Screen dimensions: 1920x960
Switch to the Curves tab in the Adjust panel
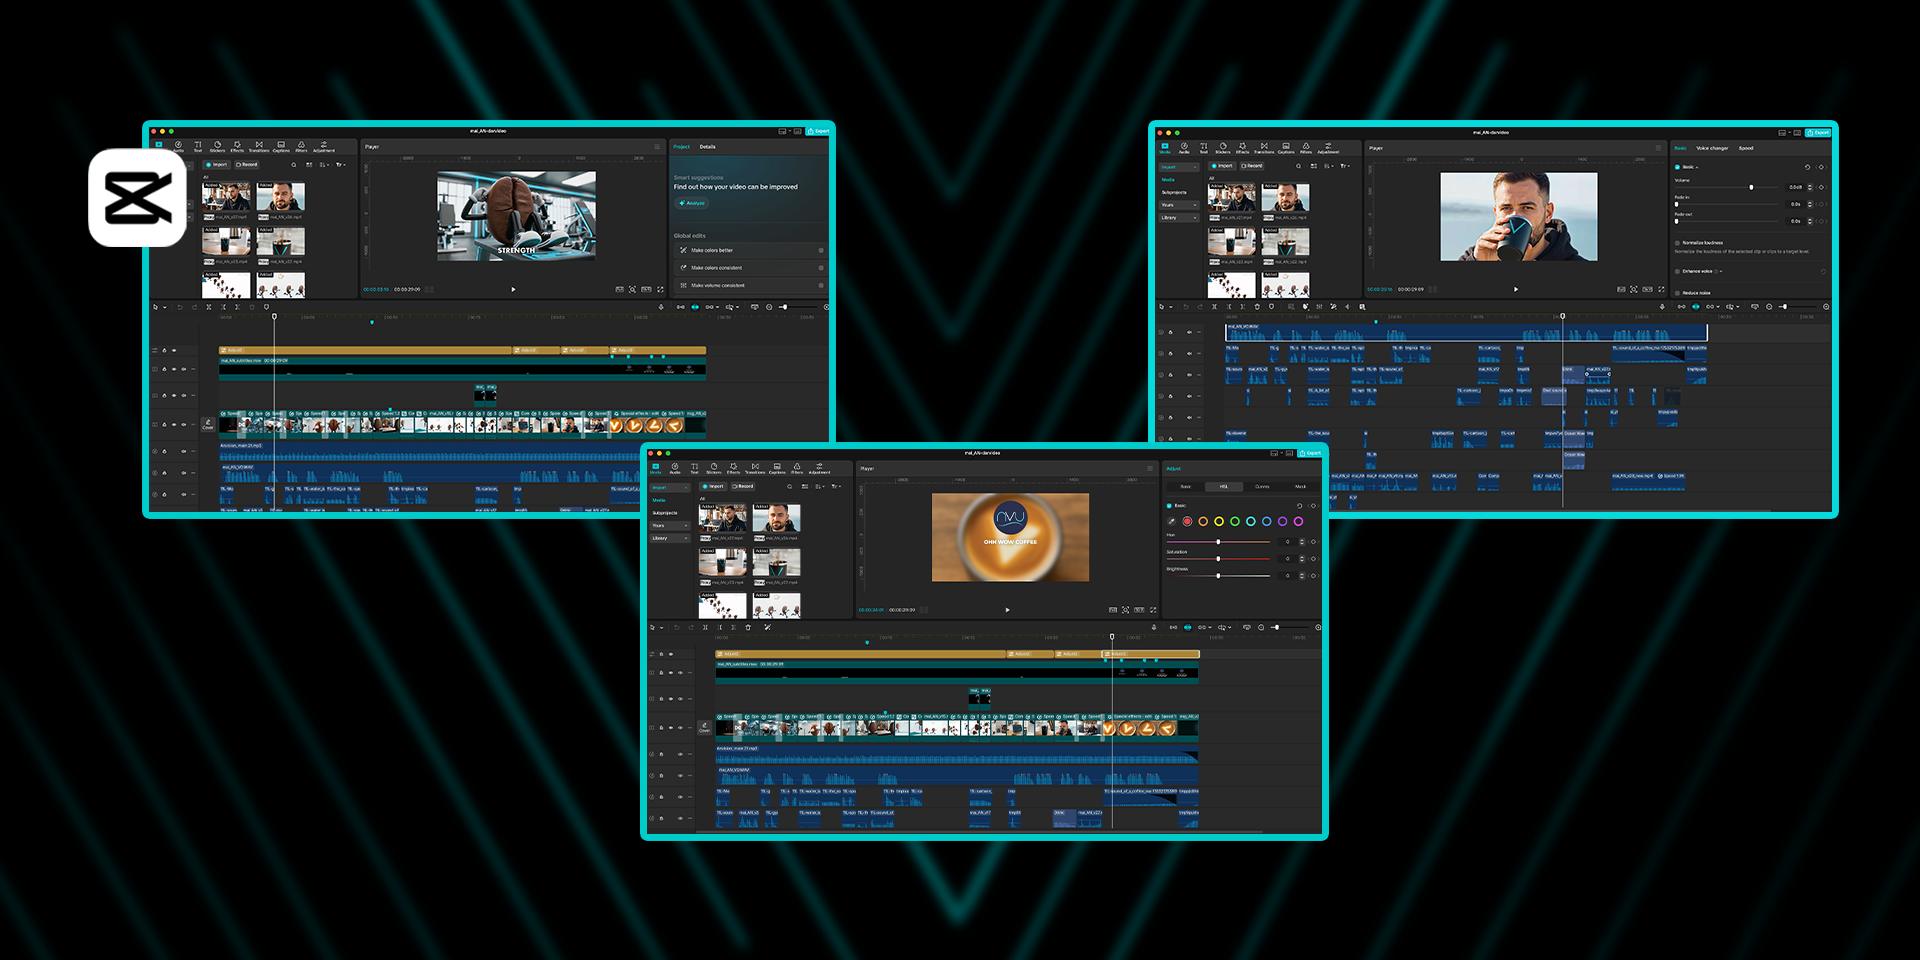pyautogui.click(x=1262, y=487)
